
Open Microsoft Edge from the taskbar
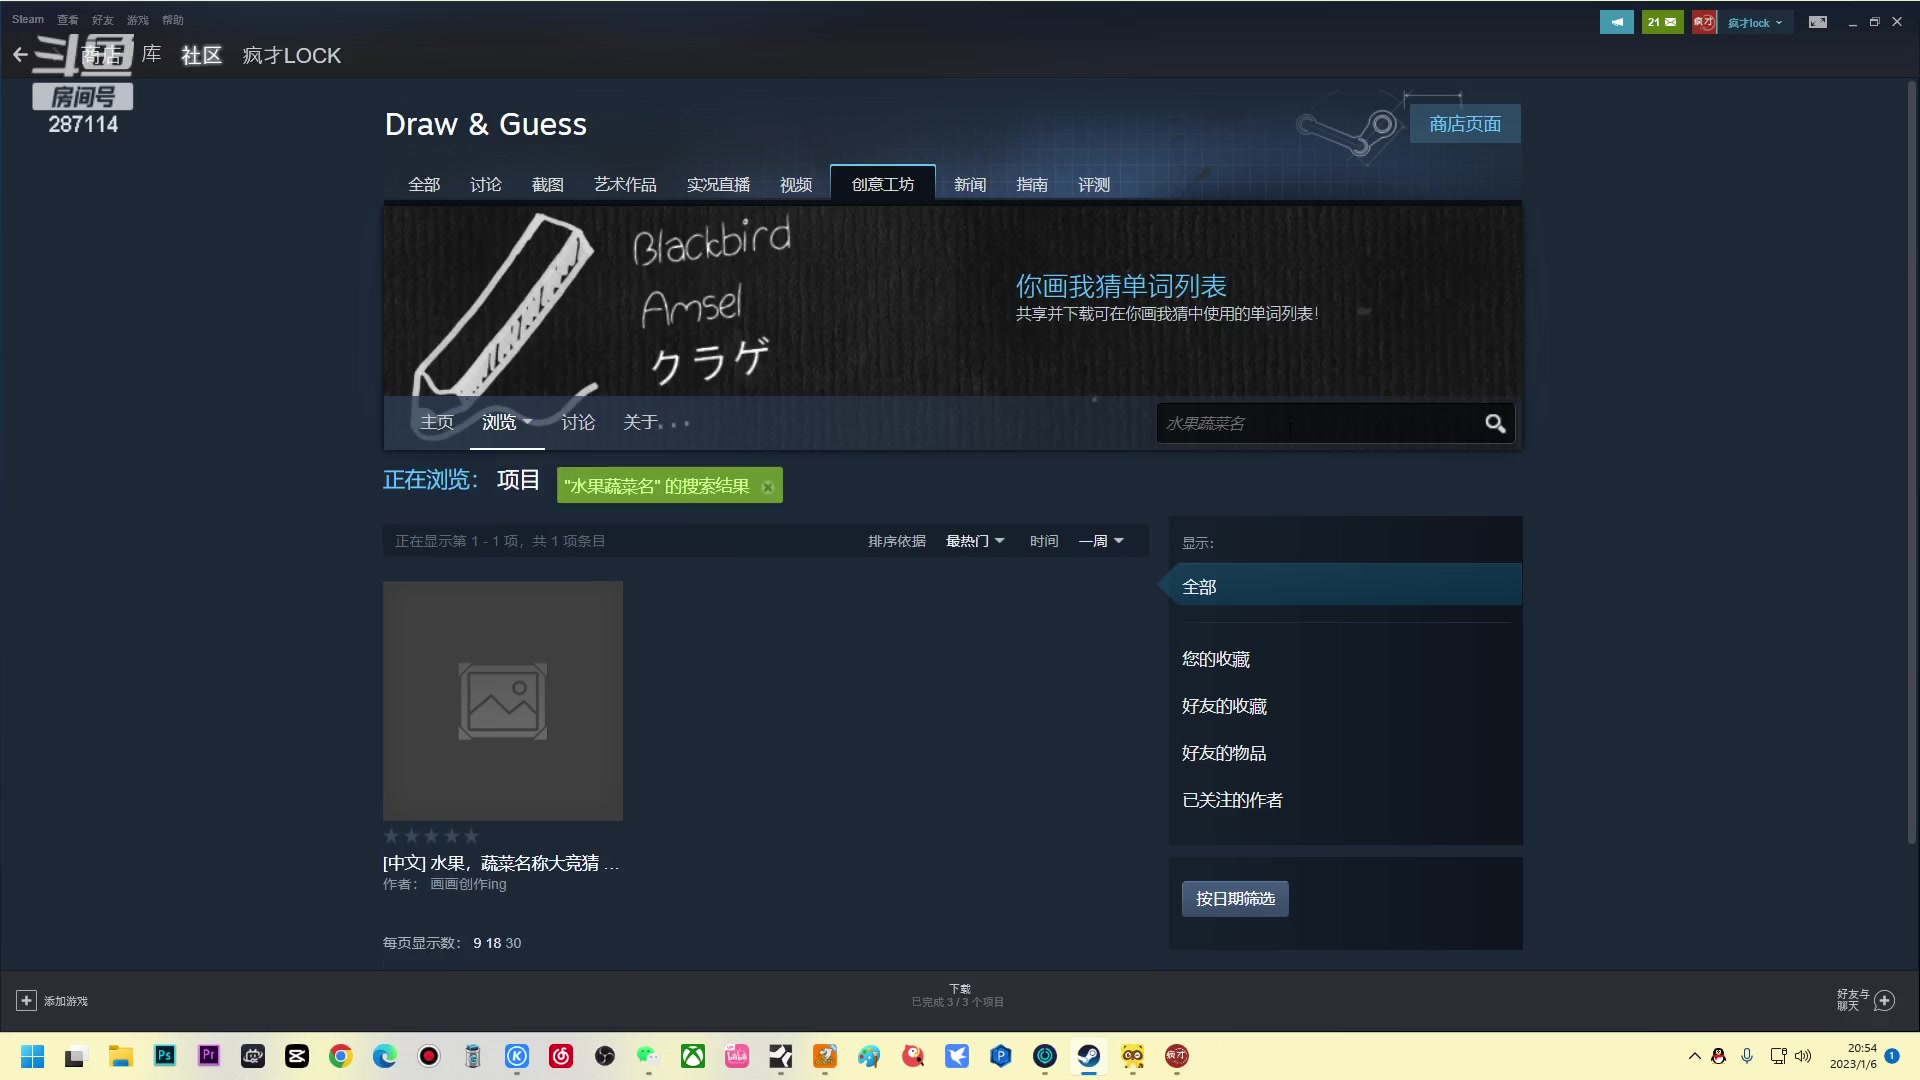tap(385, 1056)
